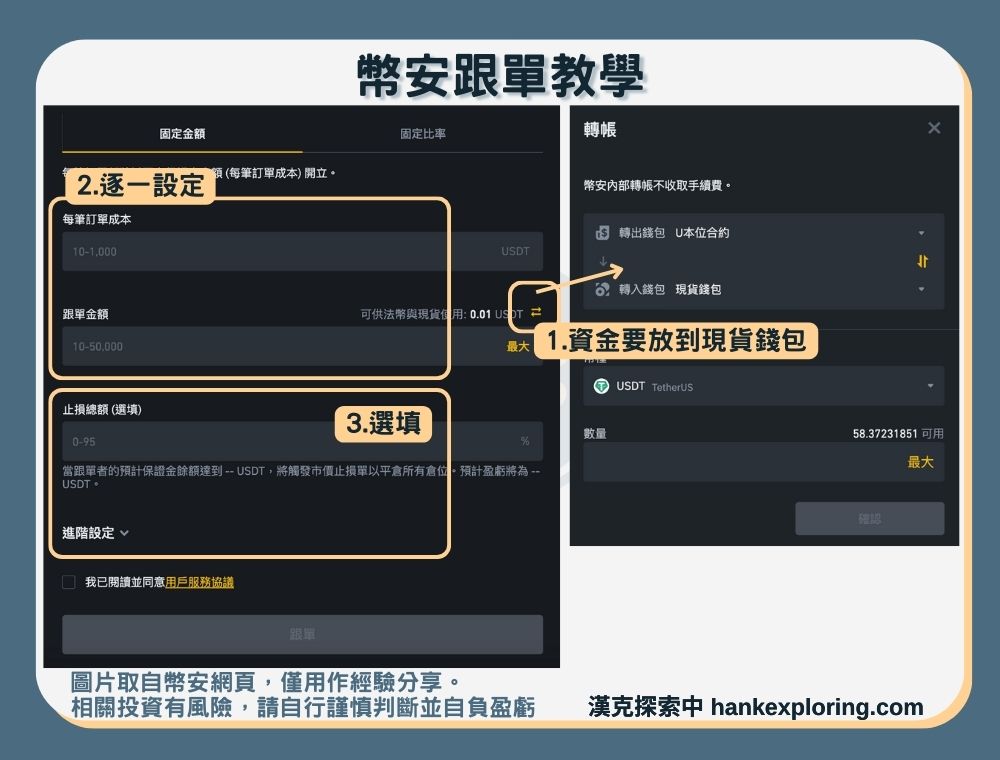Check the 我已閱讀並同意 agreement checkbox
Screen dimensions: 1000x760
[x=69, y=582]
